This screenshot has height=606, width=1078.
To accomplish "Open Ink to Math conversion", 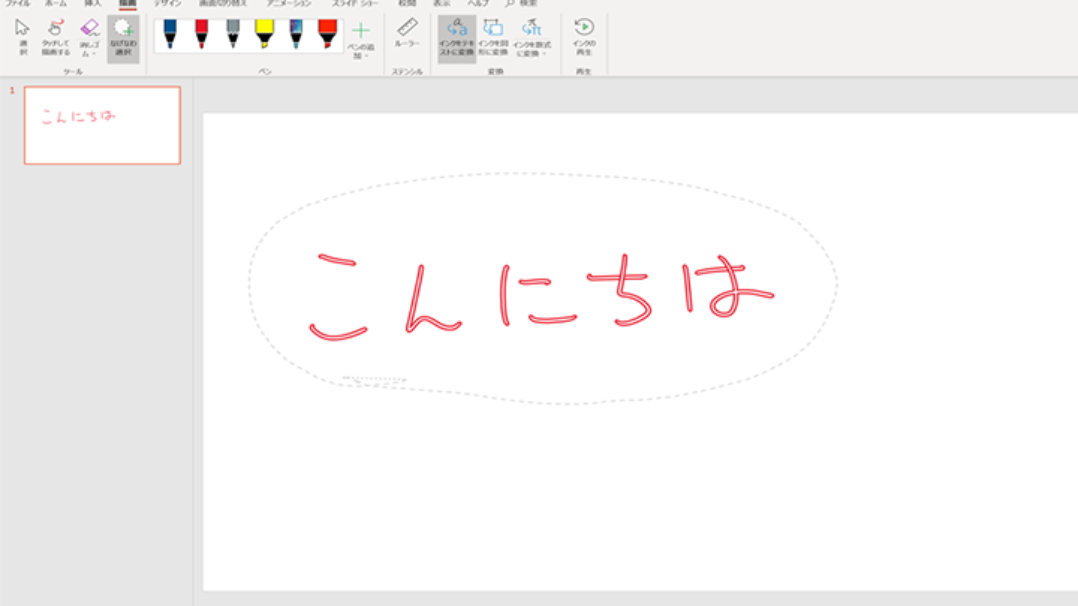I will point(532,39).
